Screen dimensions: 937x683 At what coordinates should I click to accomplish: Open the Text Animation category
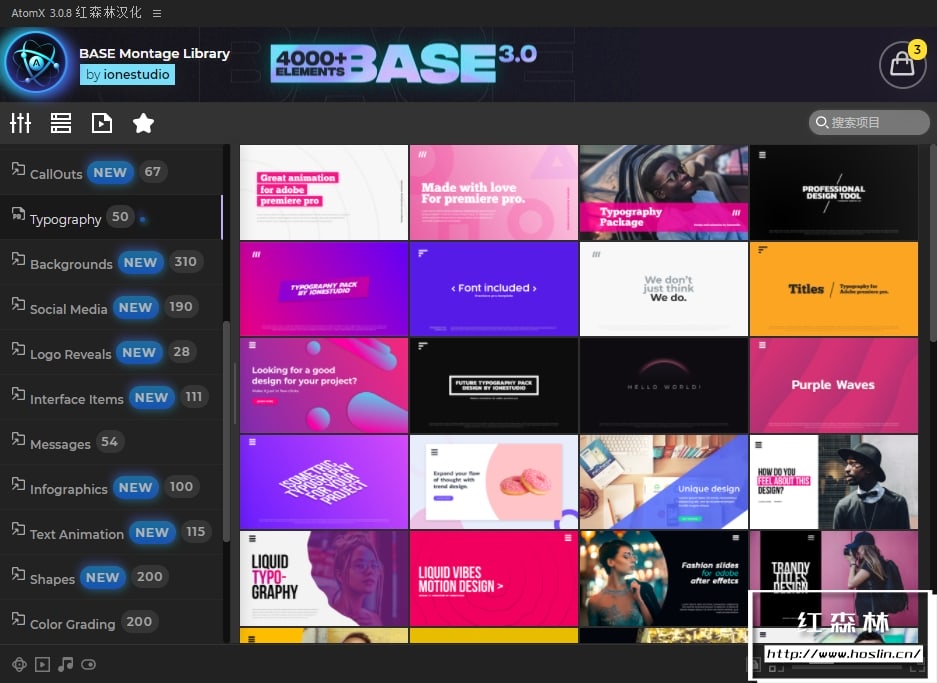click(111, 532)
